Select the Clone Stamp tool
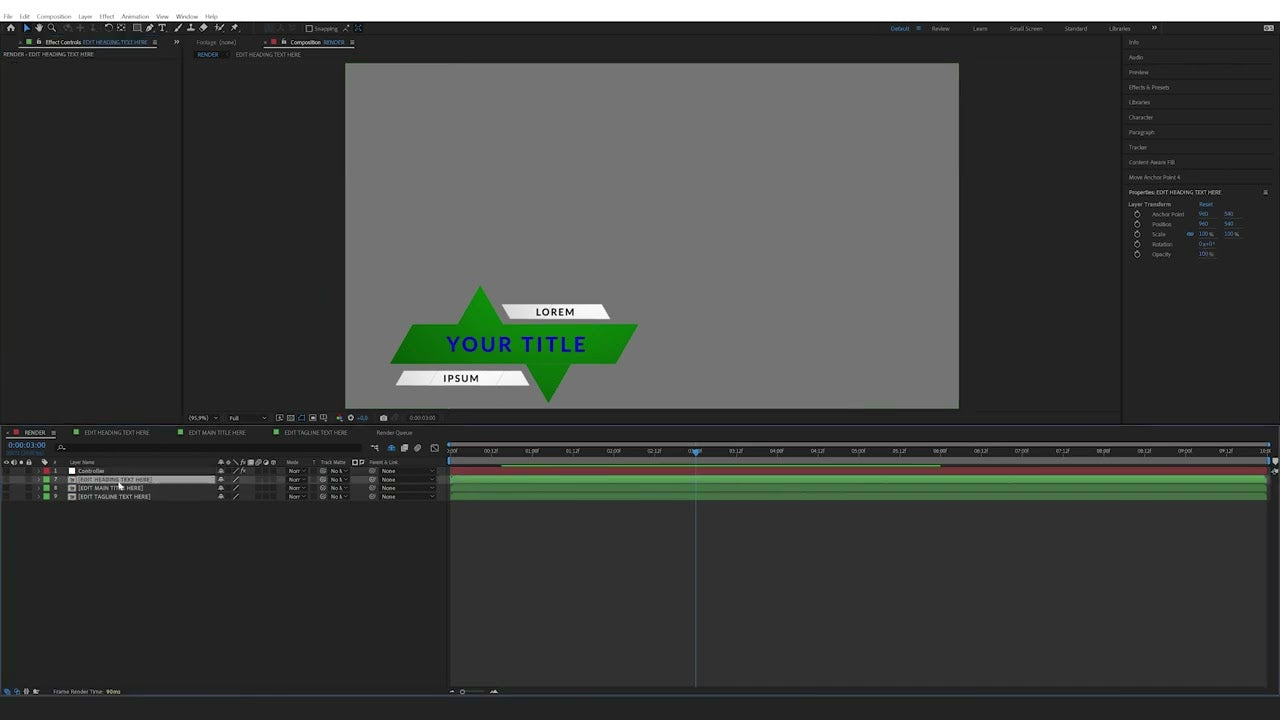 [x=191, y=28]
